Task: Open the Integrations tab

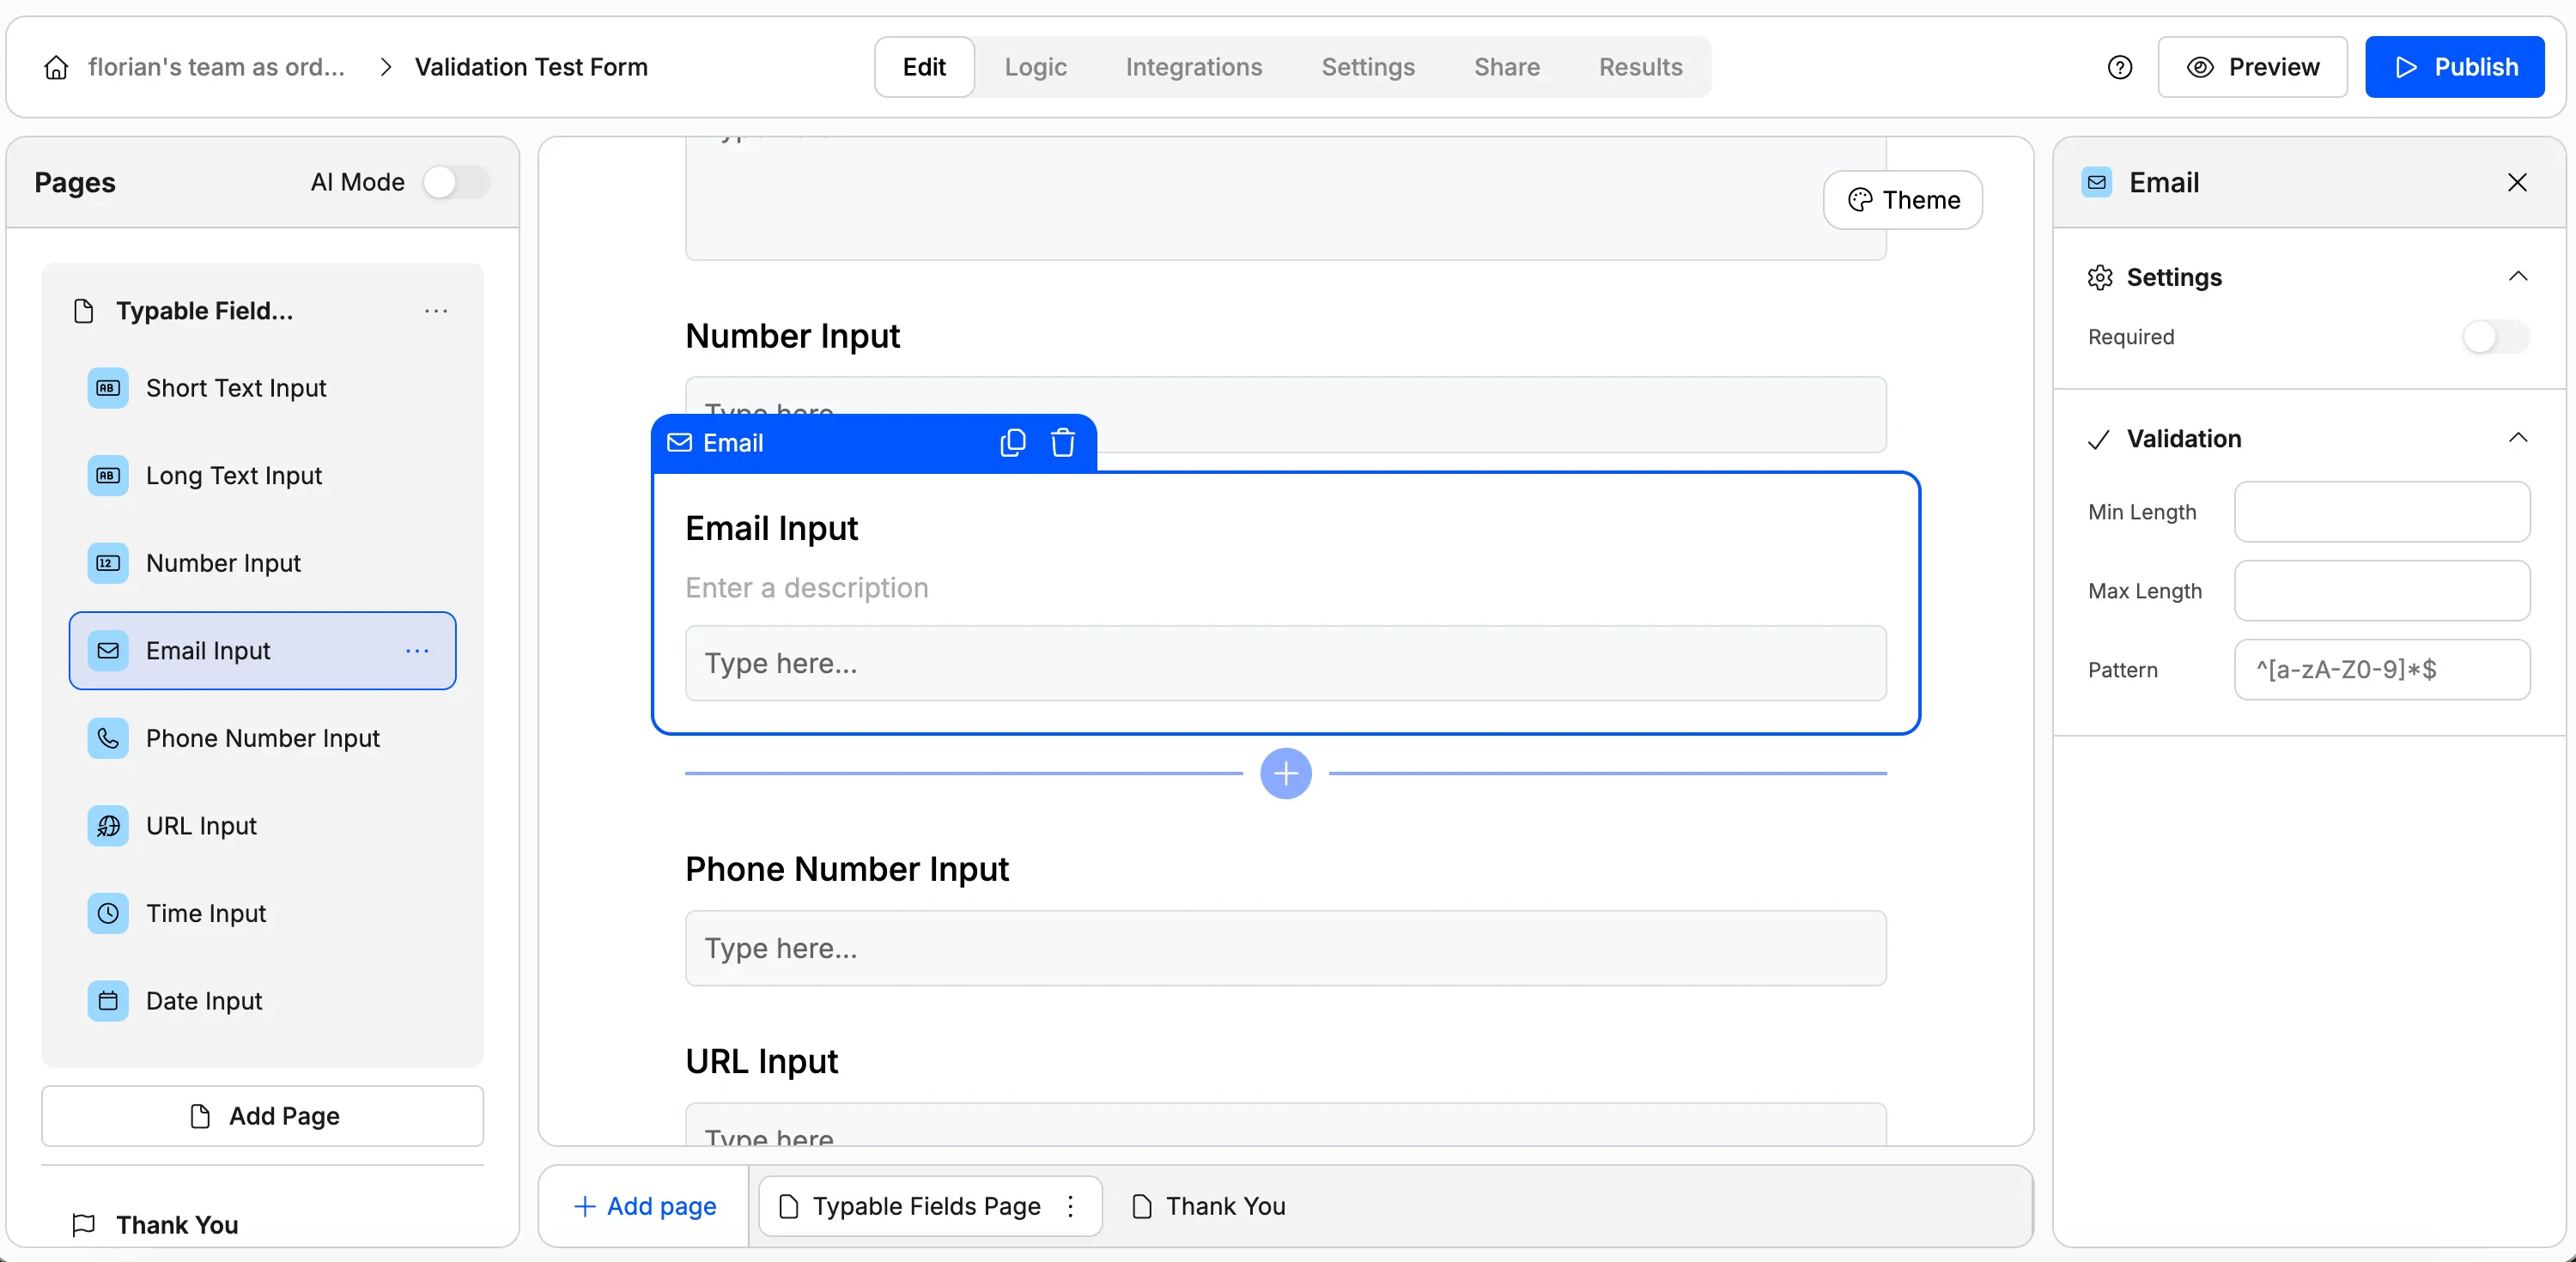Action: pyautogui.click(x=1194, y=67)
